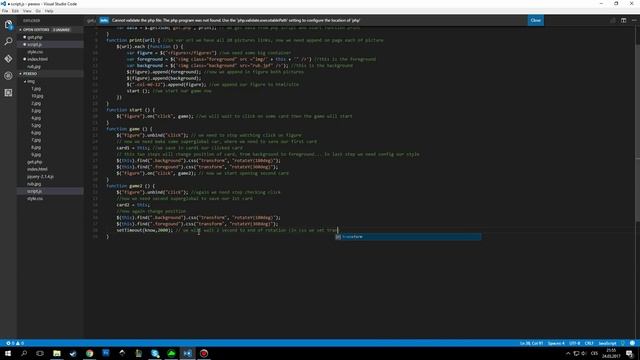Select get.php in Open Editors

click(35, 37)
